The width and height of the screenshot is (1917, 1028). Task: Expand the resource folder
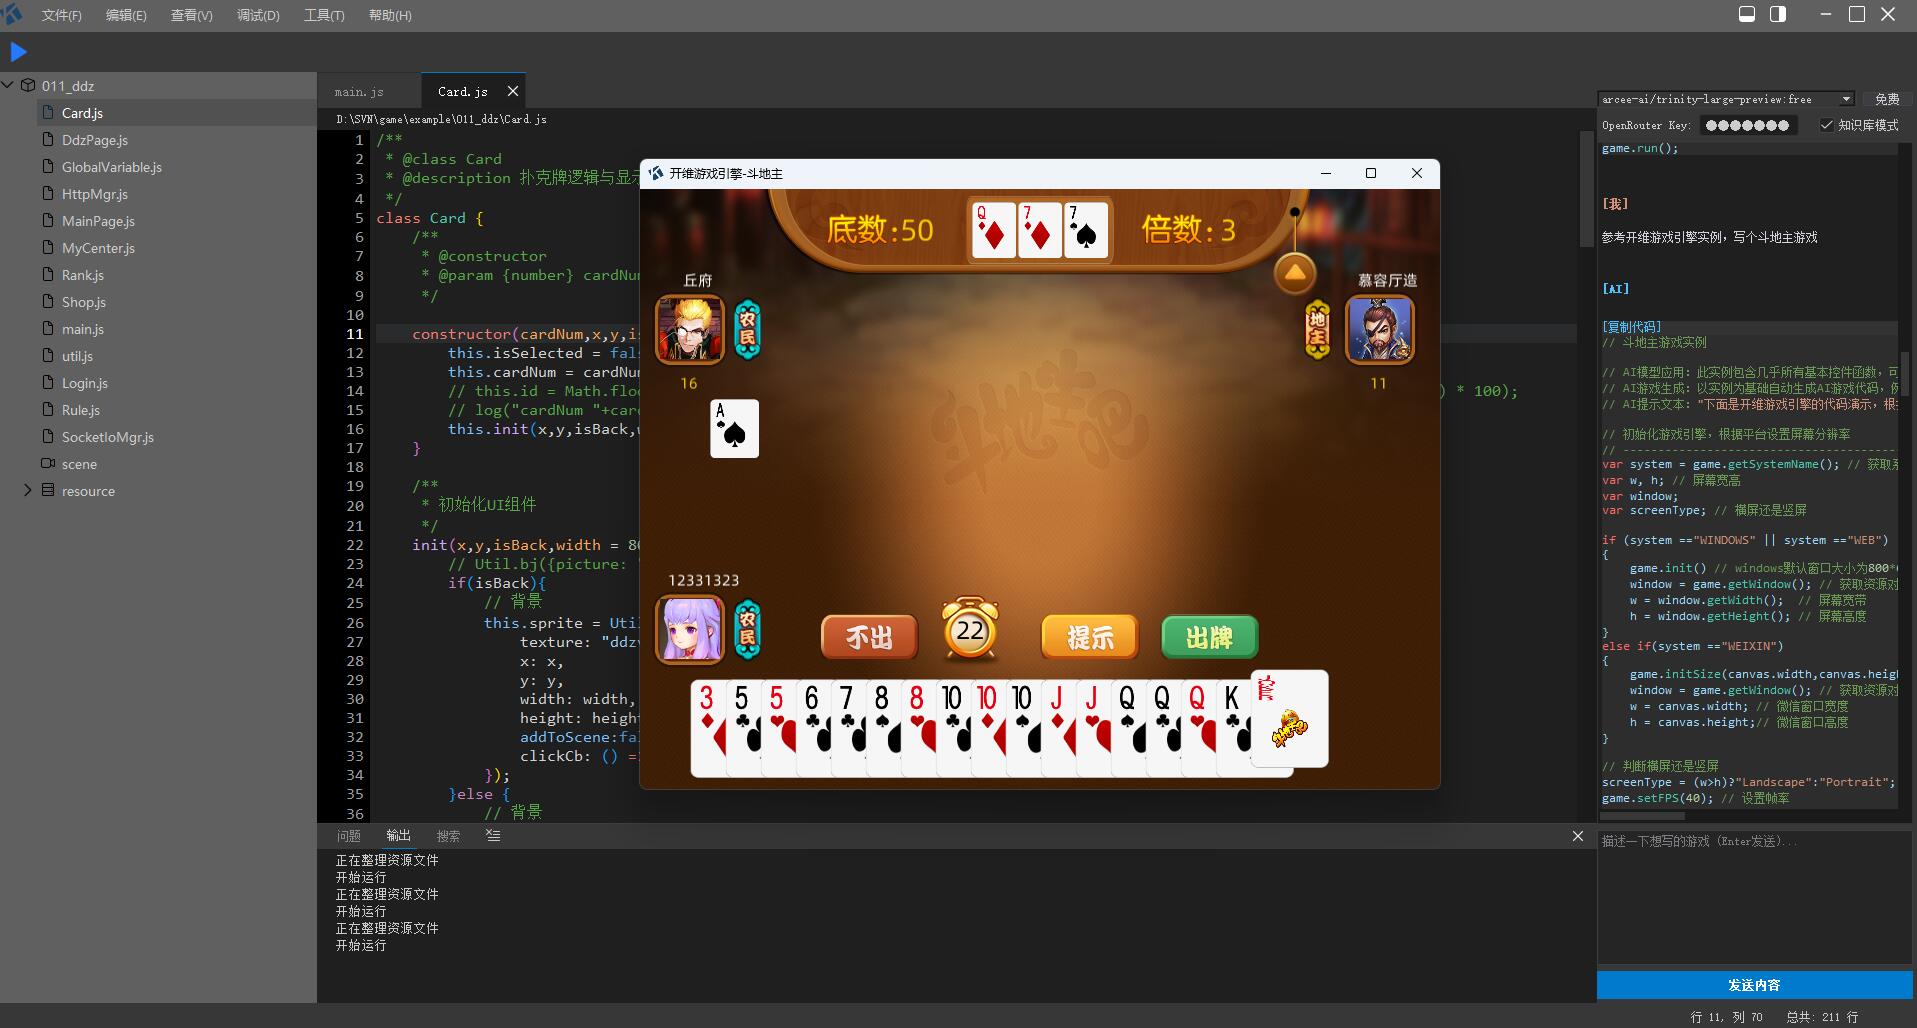pyautogui.click(x=27, y=490)
